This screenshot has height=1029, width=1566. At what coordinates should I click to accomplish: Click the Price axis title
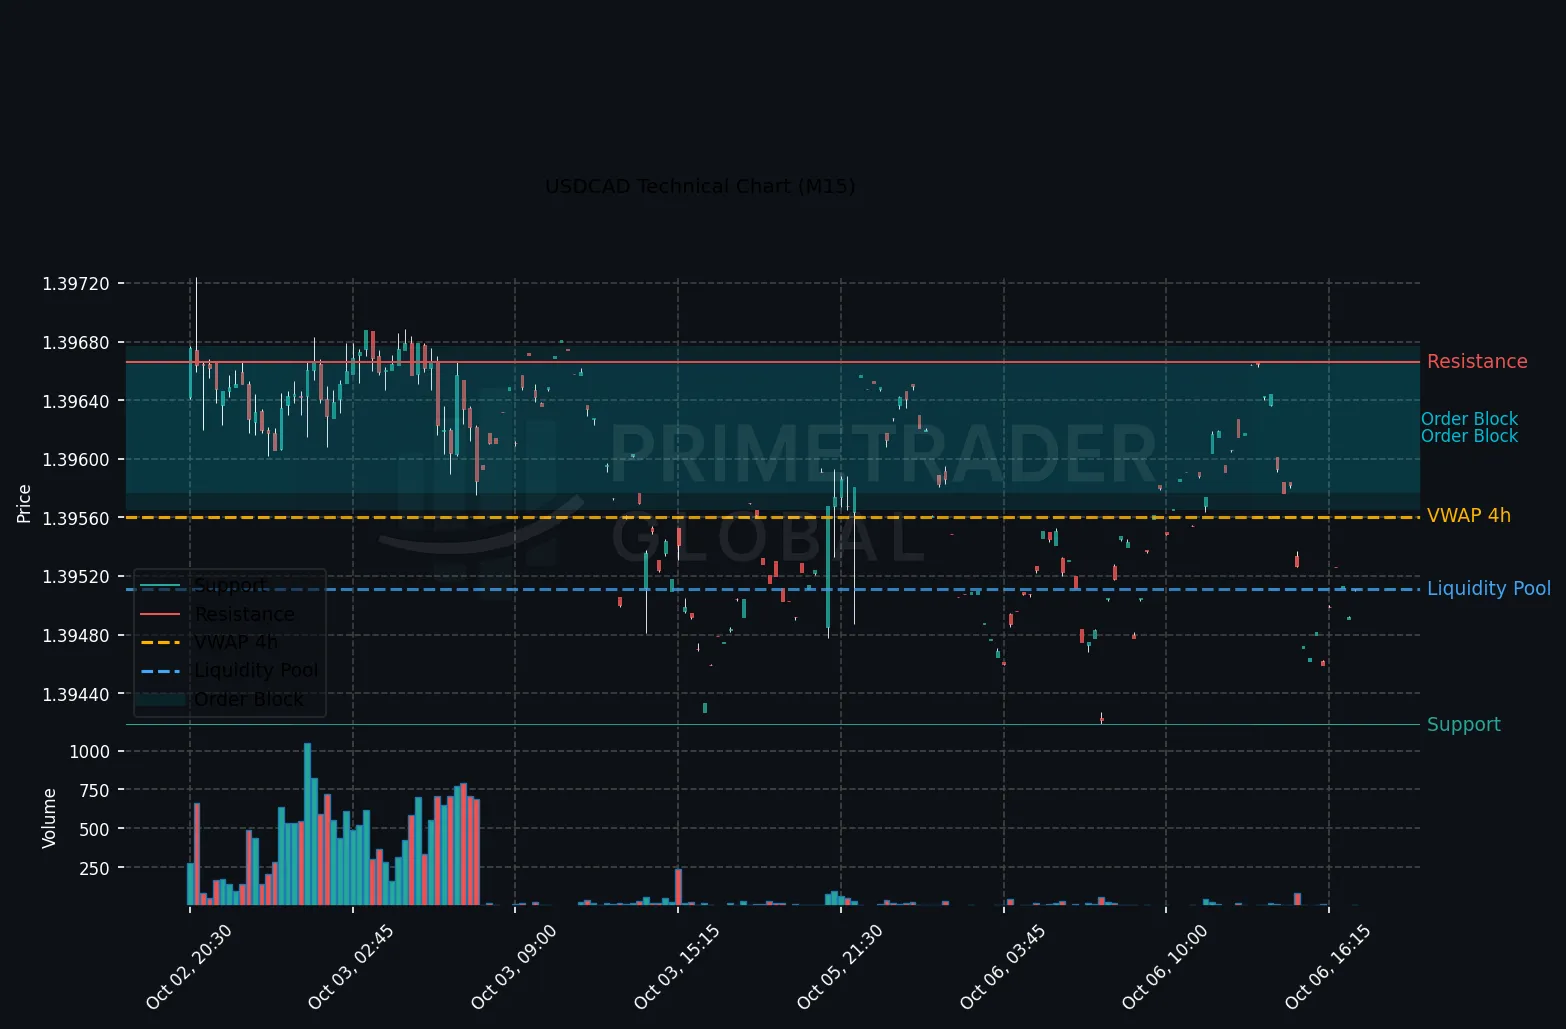[25, 504]
